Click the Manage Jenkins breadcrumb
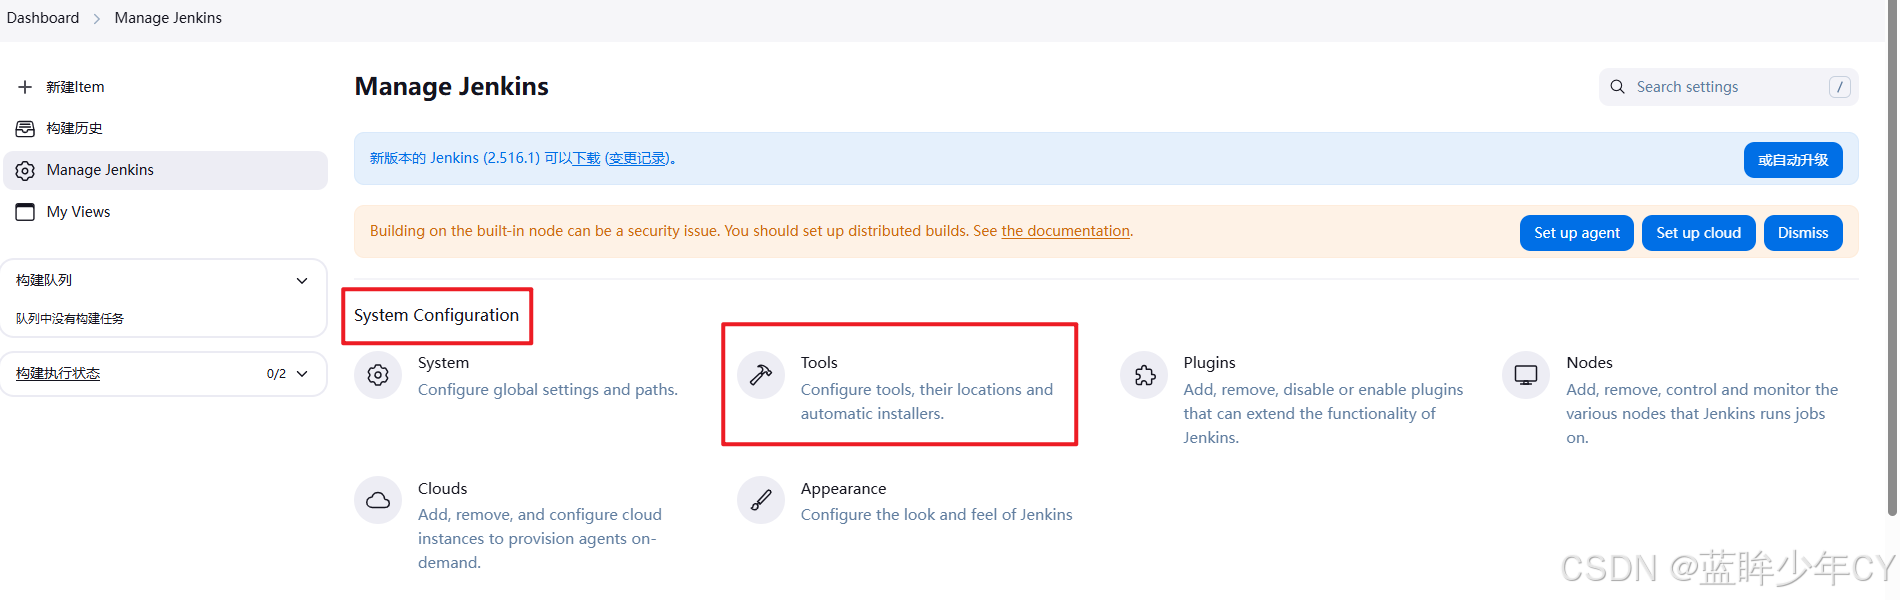The height and width of the screenshot is (600, 1900). tap(168, 18)
